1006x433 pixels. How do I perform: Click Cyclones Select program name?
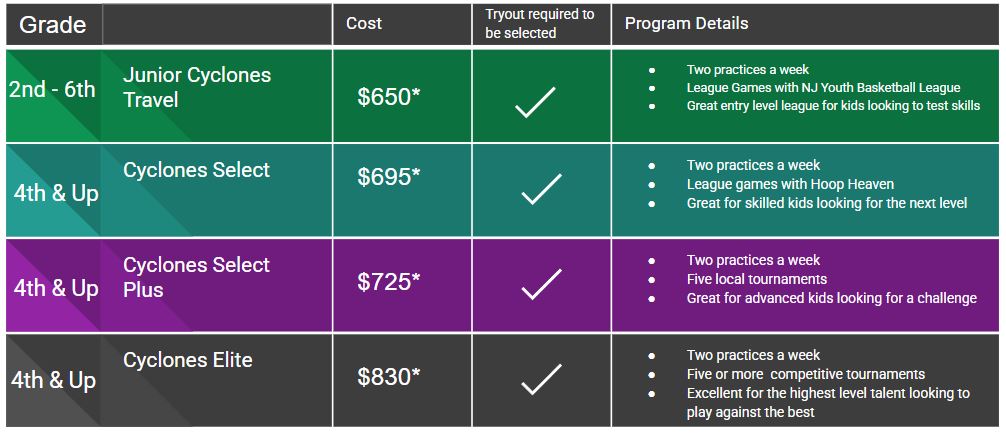pos(196,170)
